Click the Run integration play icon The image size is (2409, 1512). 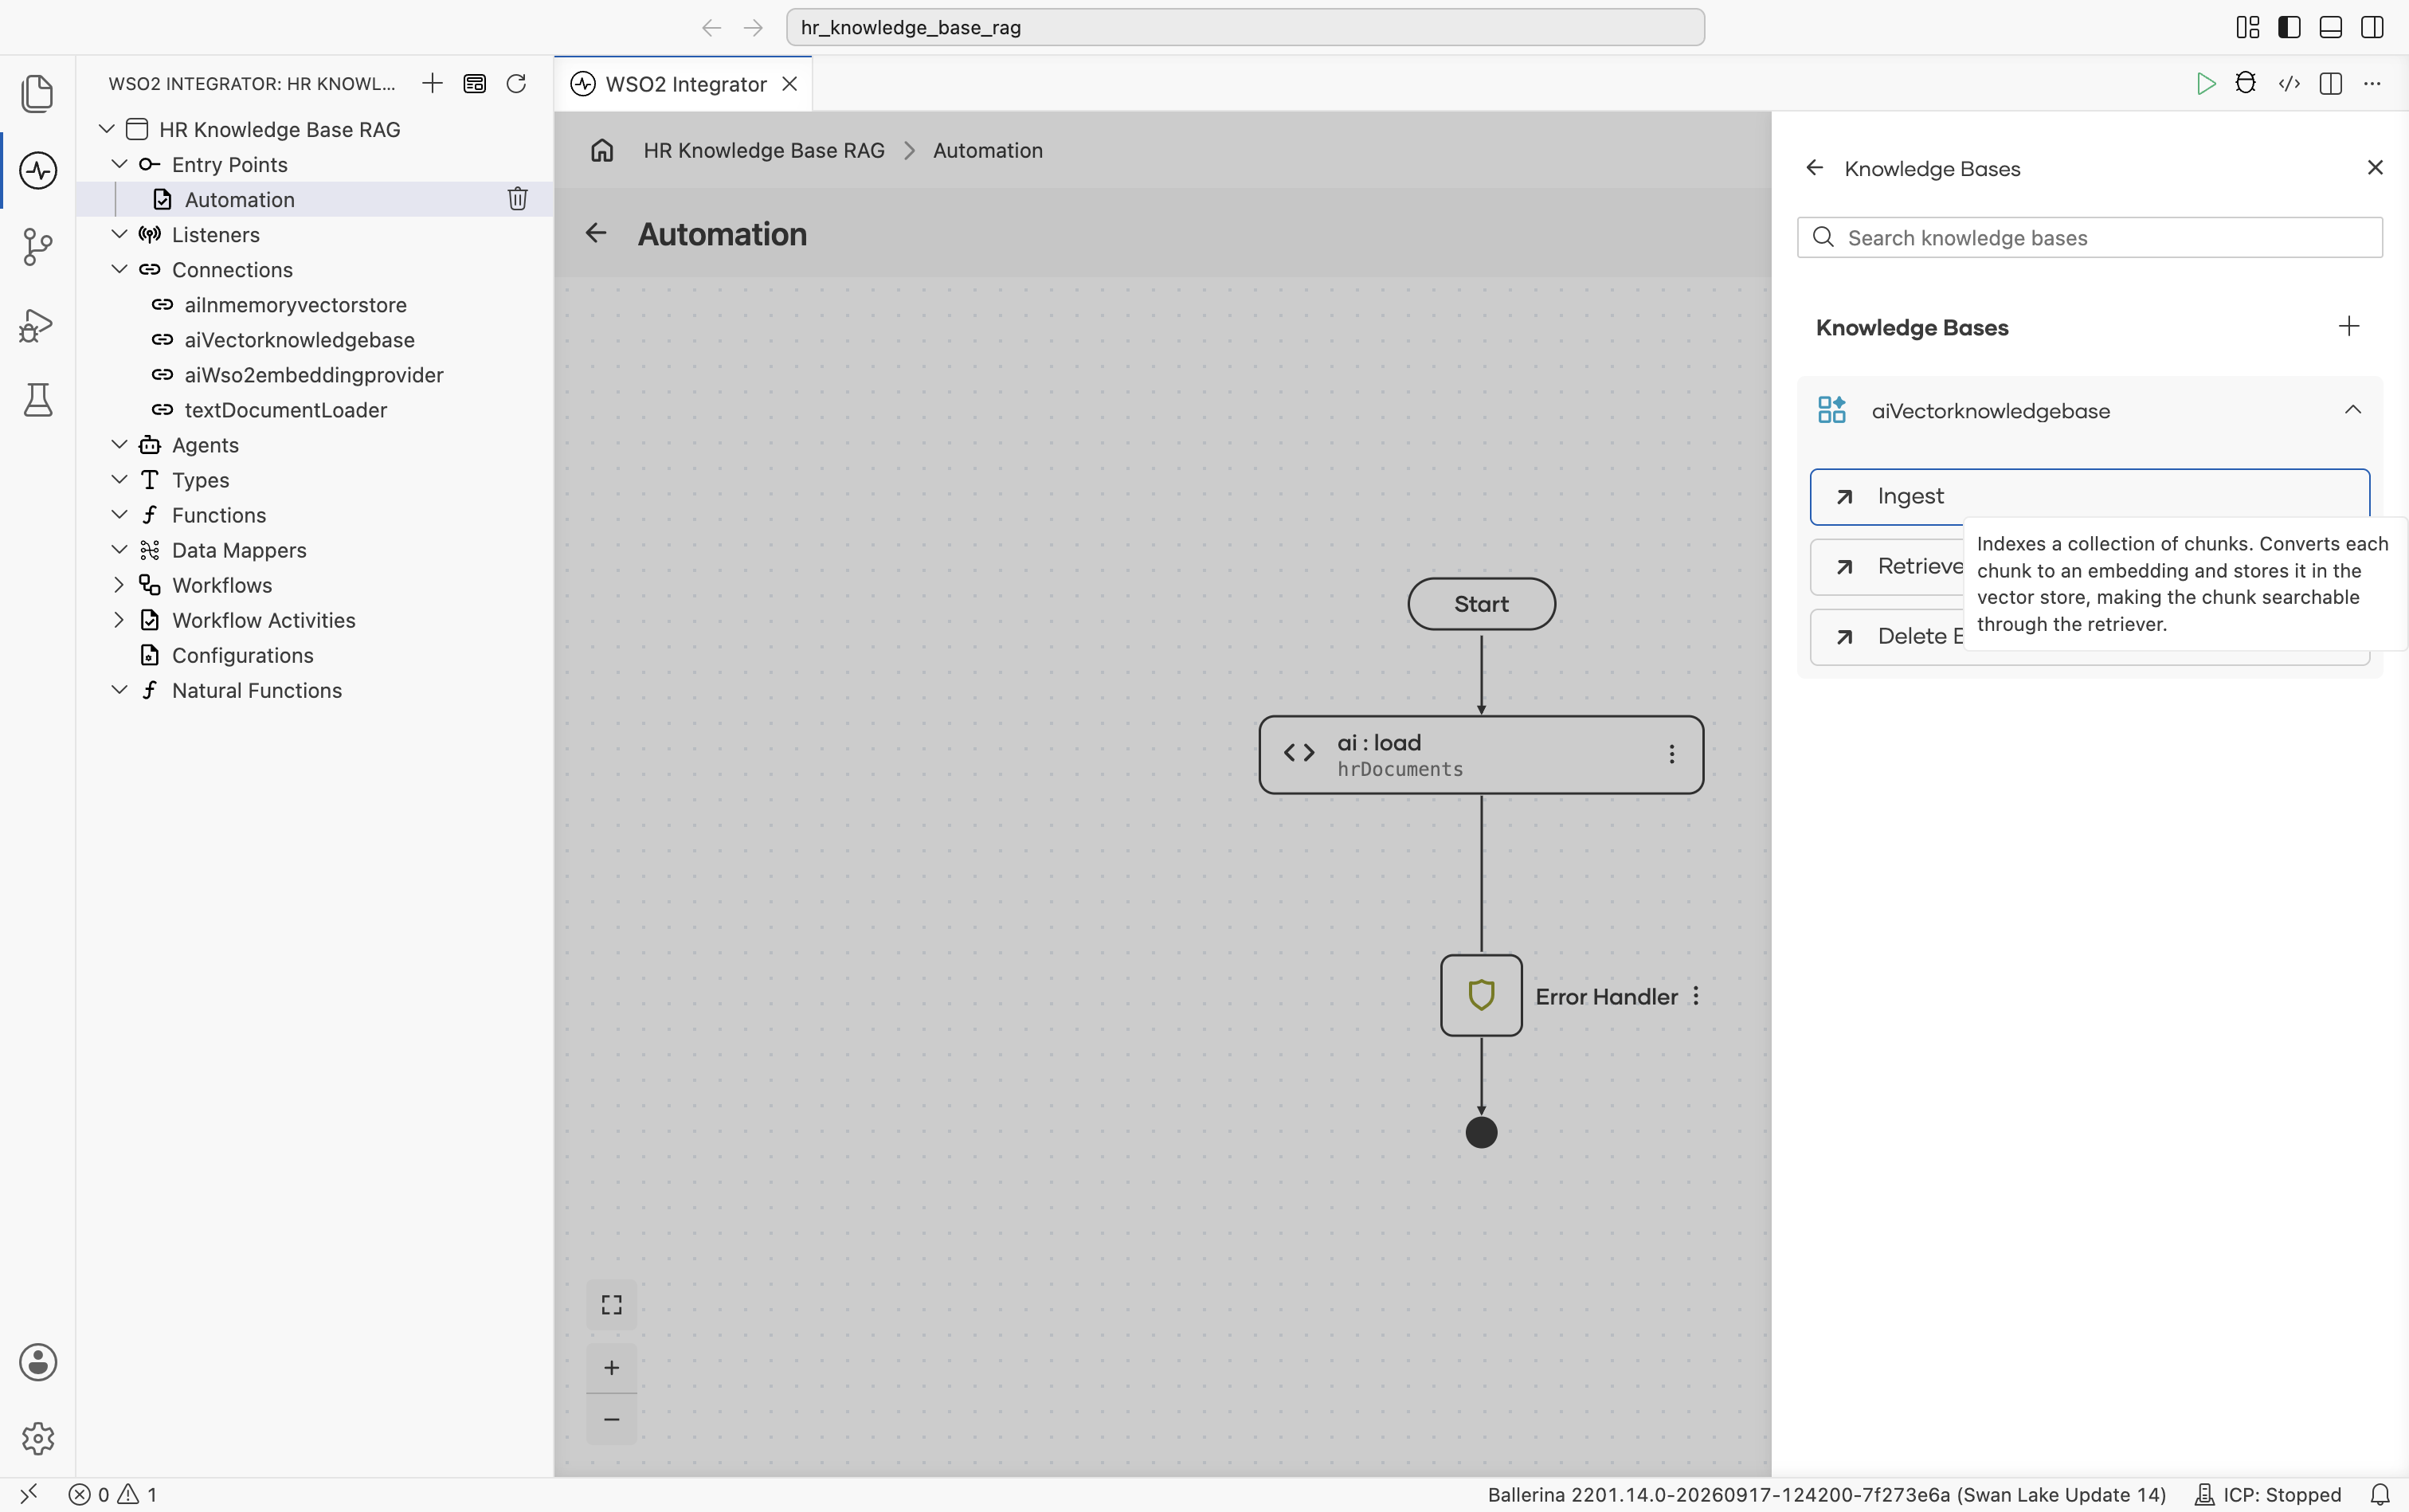pyautogui.click(x=2205, y=84)
